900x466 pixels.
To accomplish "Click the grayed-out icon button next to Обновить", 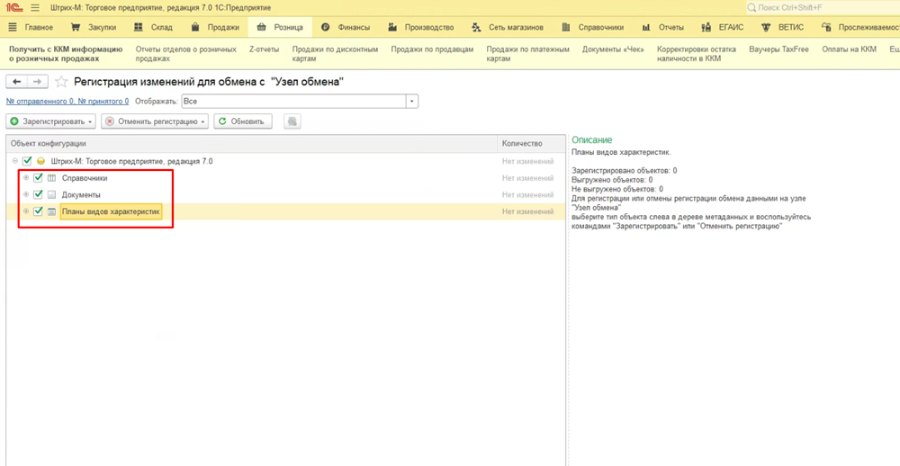I will tap(292, 122).
